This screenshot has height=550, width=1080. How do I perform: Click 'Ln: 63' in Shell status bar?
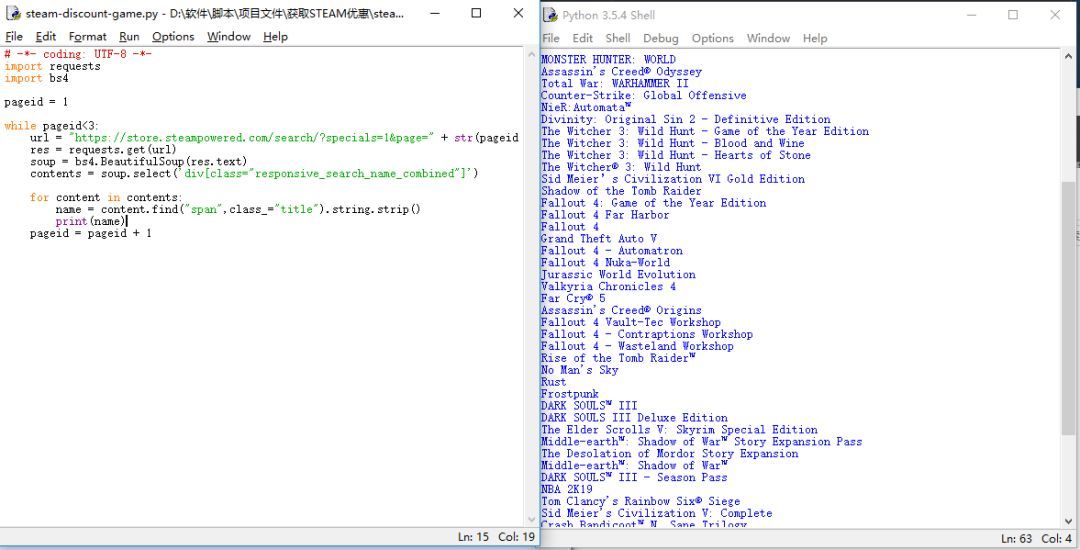1017,538
